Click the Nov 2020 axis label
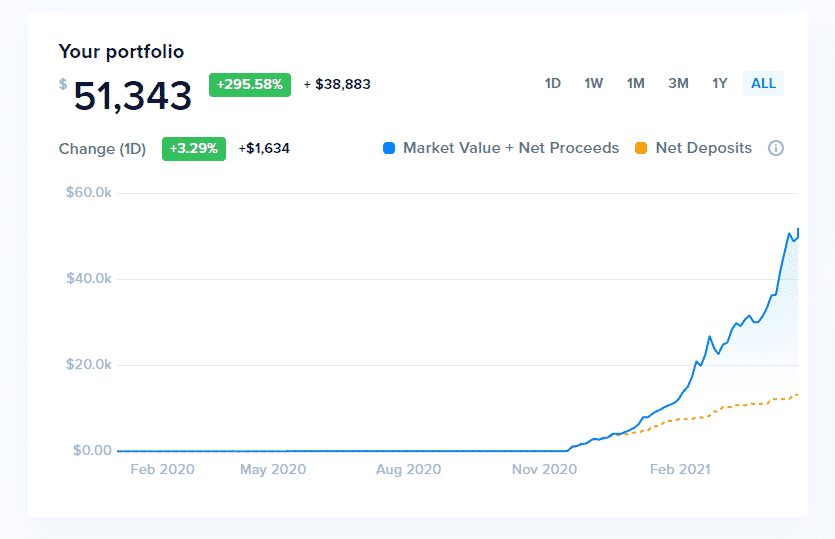Viewport: 835px width, 539px height. coord(544,468)
